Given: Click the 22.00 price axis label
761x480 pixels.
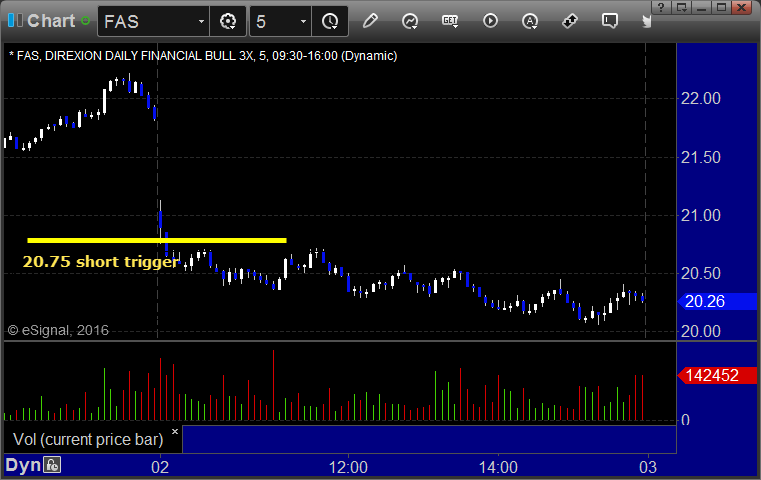Looking at the screenshot, I should [700, 99].
